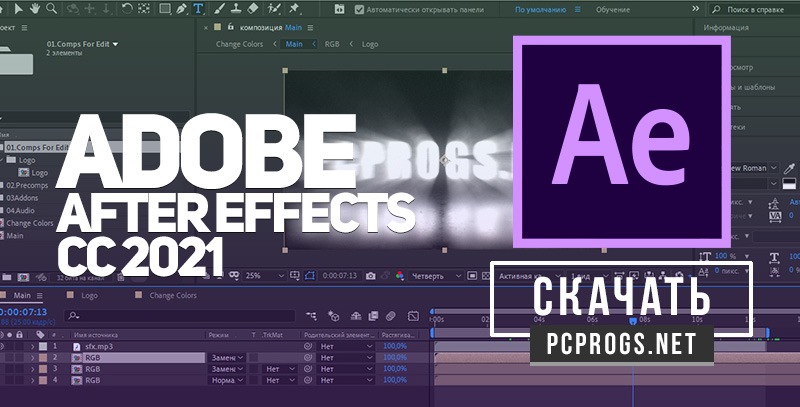Click the viewer timecode 0:00:07:13
Screen dimensions: 800x407
point(340,275)
